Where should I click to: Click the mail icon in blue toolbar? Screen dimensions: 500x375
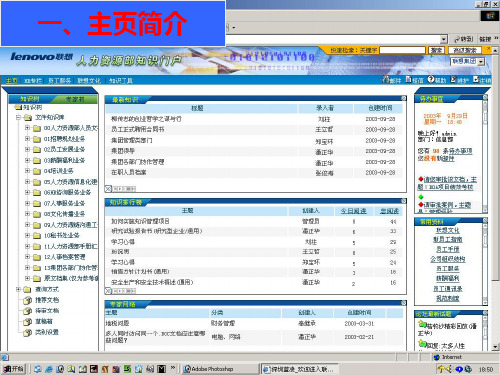pos(386,79)
